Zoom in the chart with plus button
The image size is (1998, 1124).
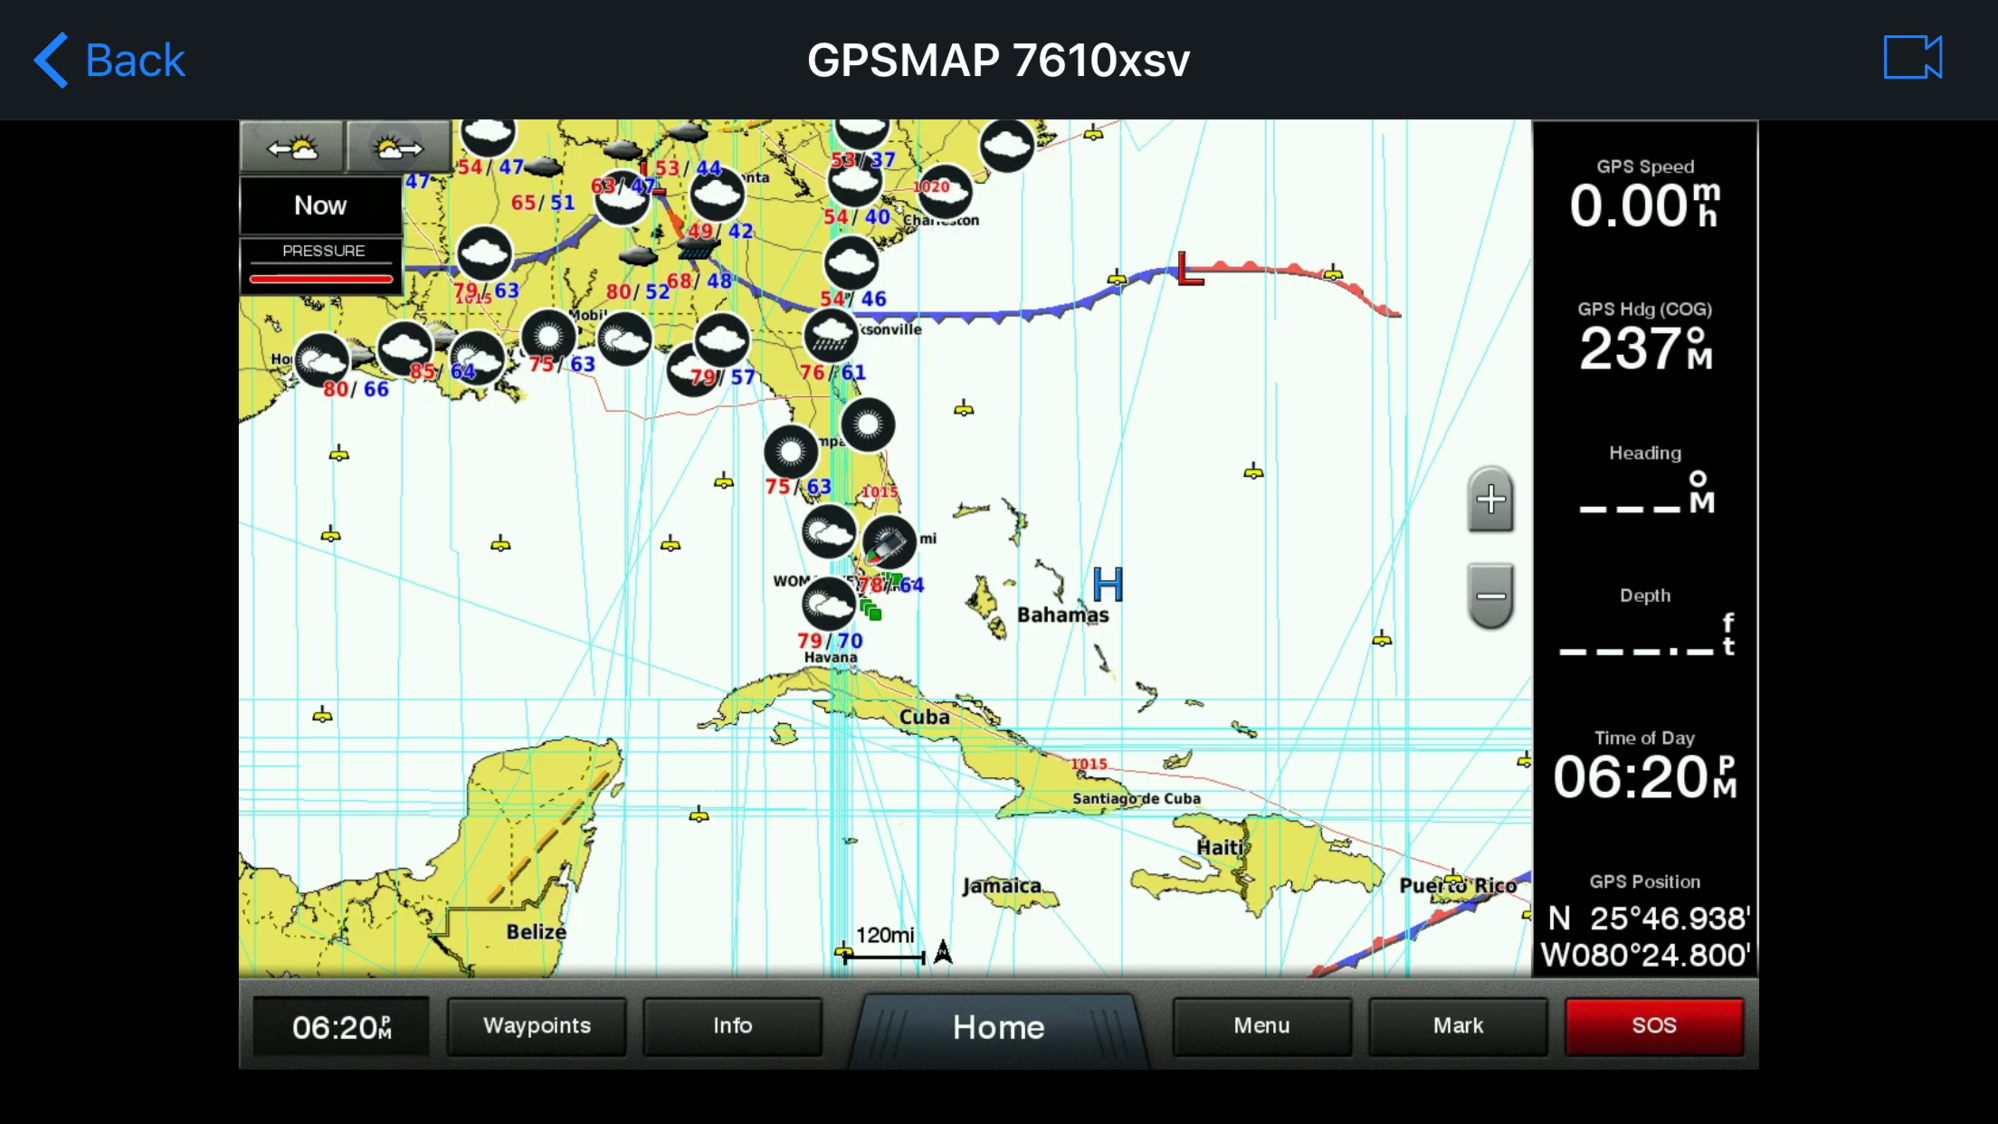pos(1490,499)
